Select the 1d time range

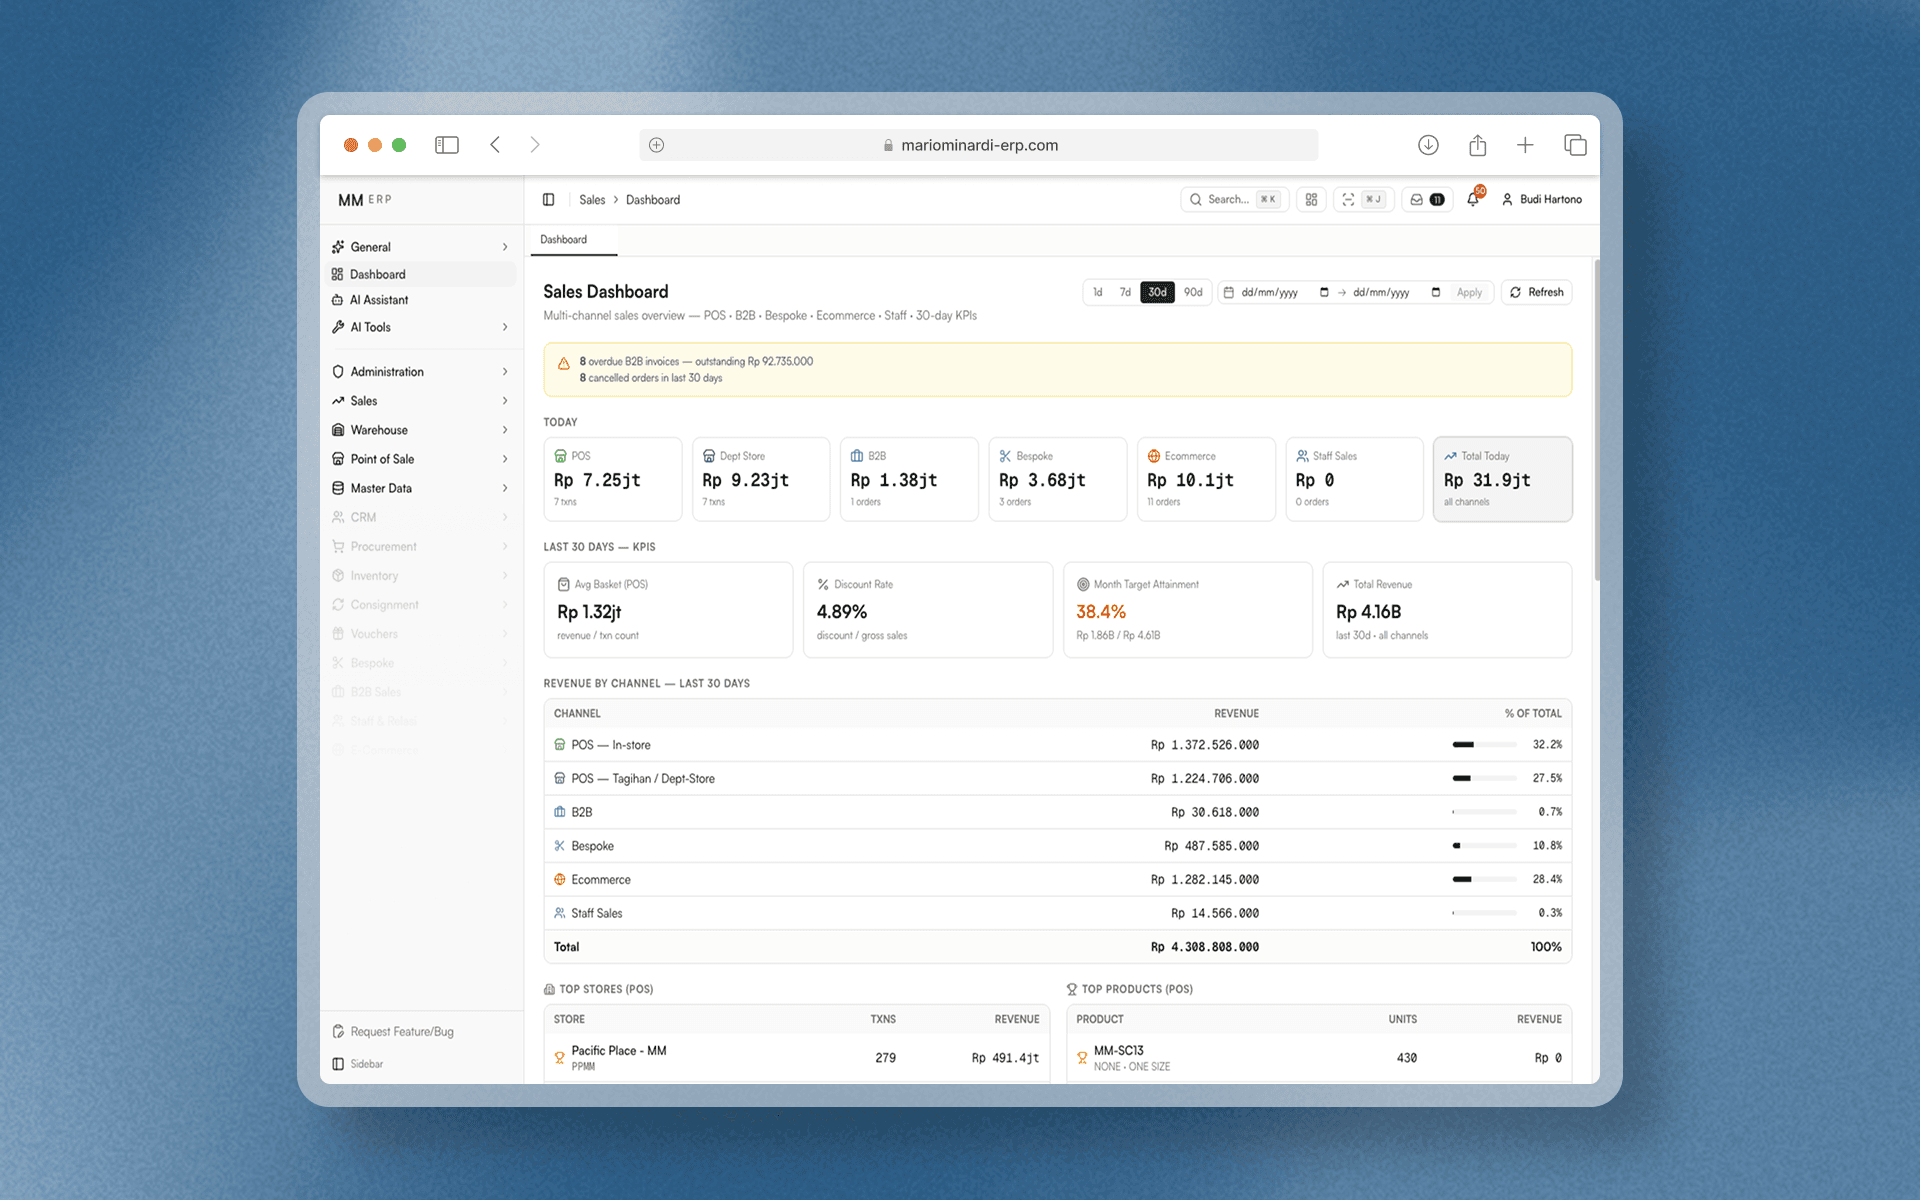(x=1097, y=293)
